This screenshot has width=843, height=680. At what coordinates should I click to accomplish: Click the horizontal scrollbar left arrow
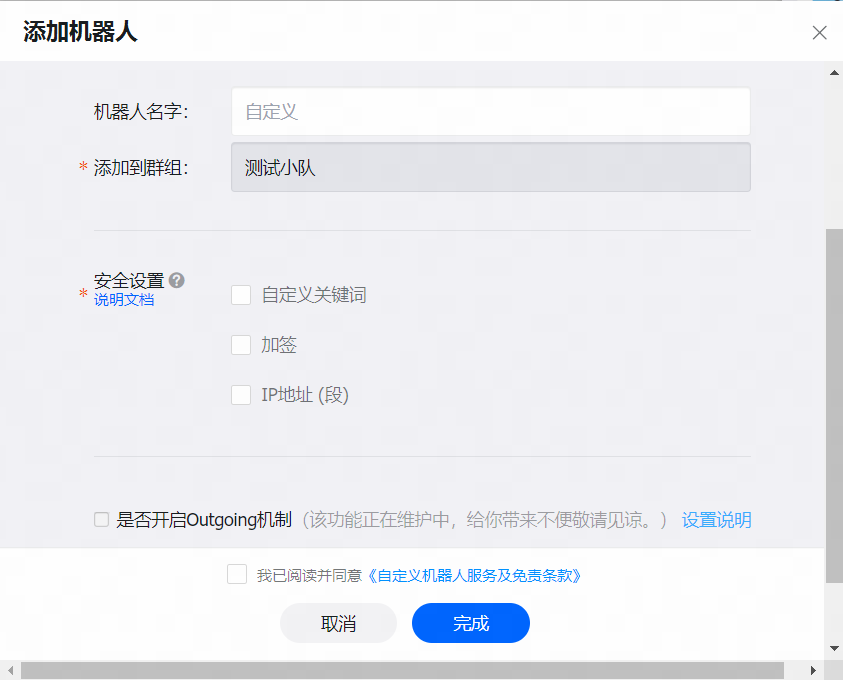(x=10, y=670)
